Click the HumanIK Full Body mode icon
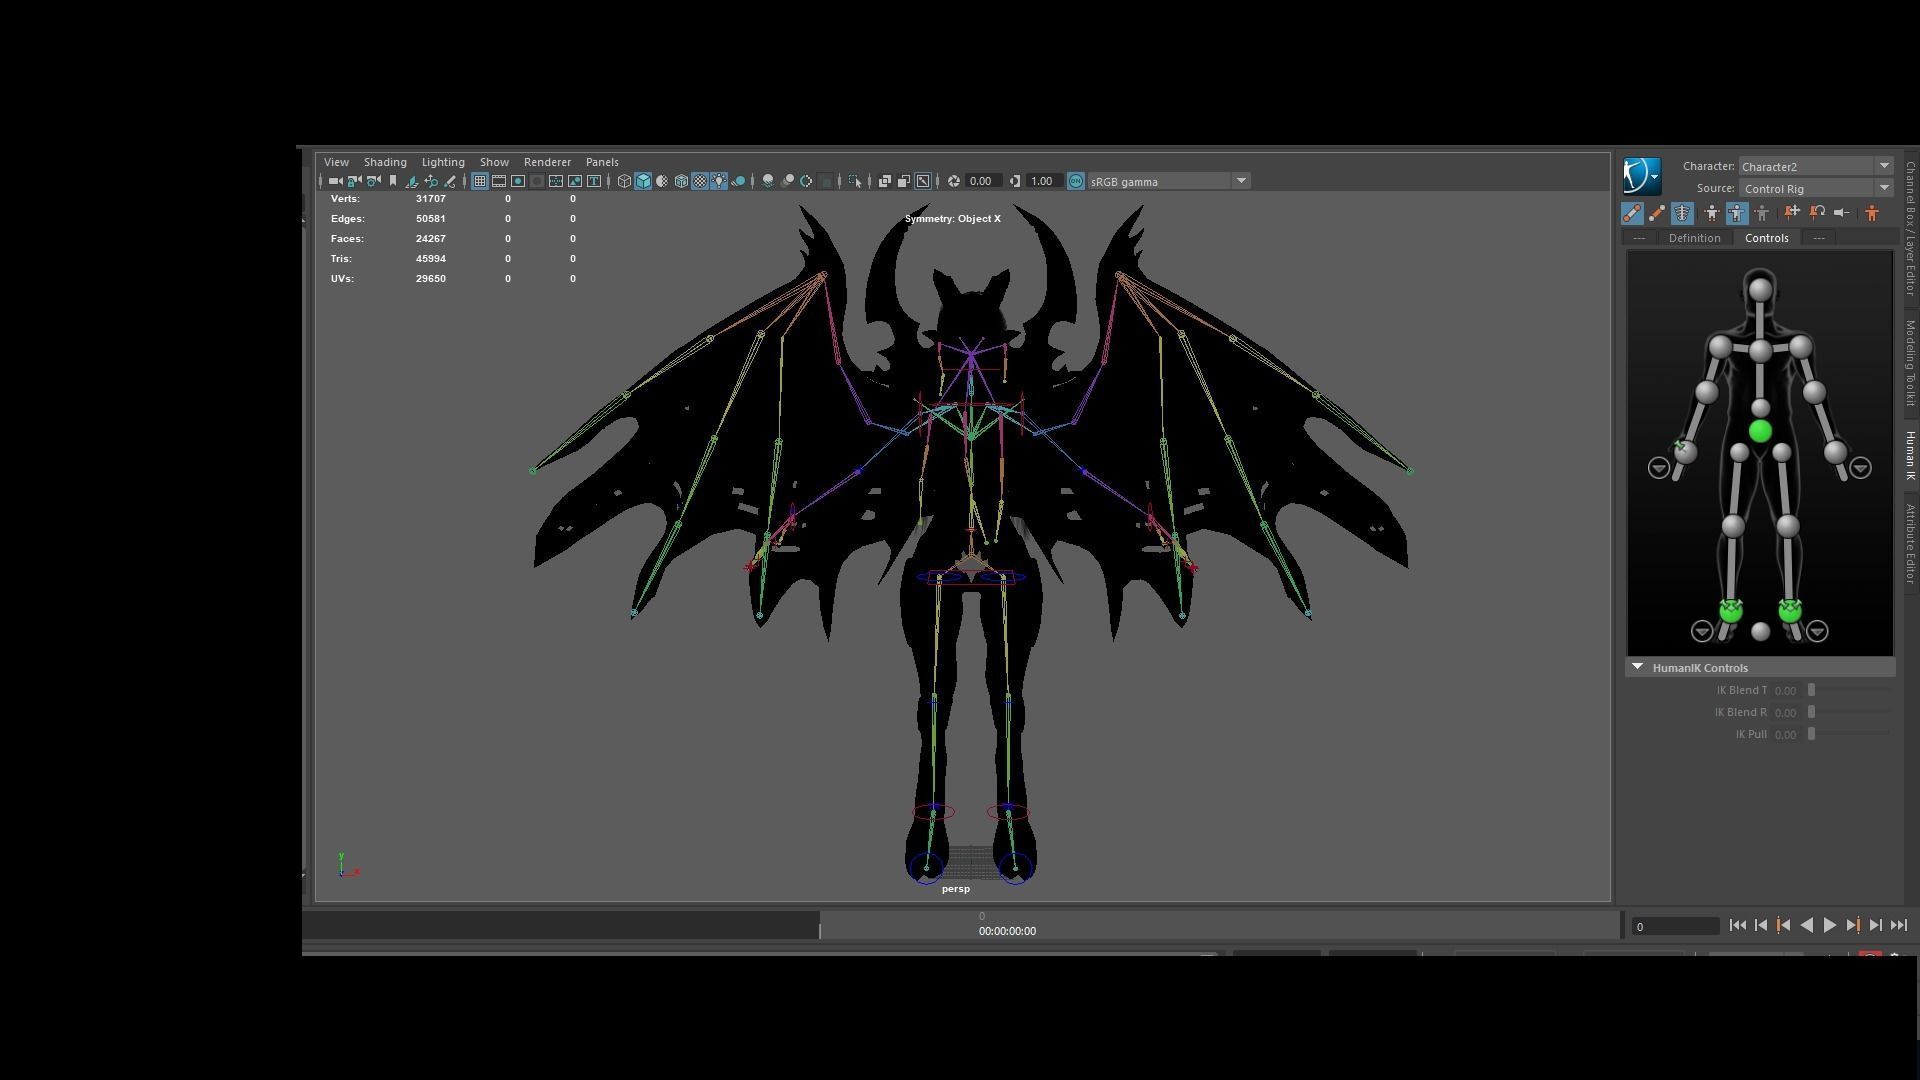1920x1080 pixels. pos(1712,213)
